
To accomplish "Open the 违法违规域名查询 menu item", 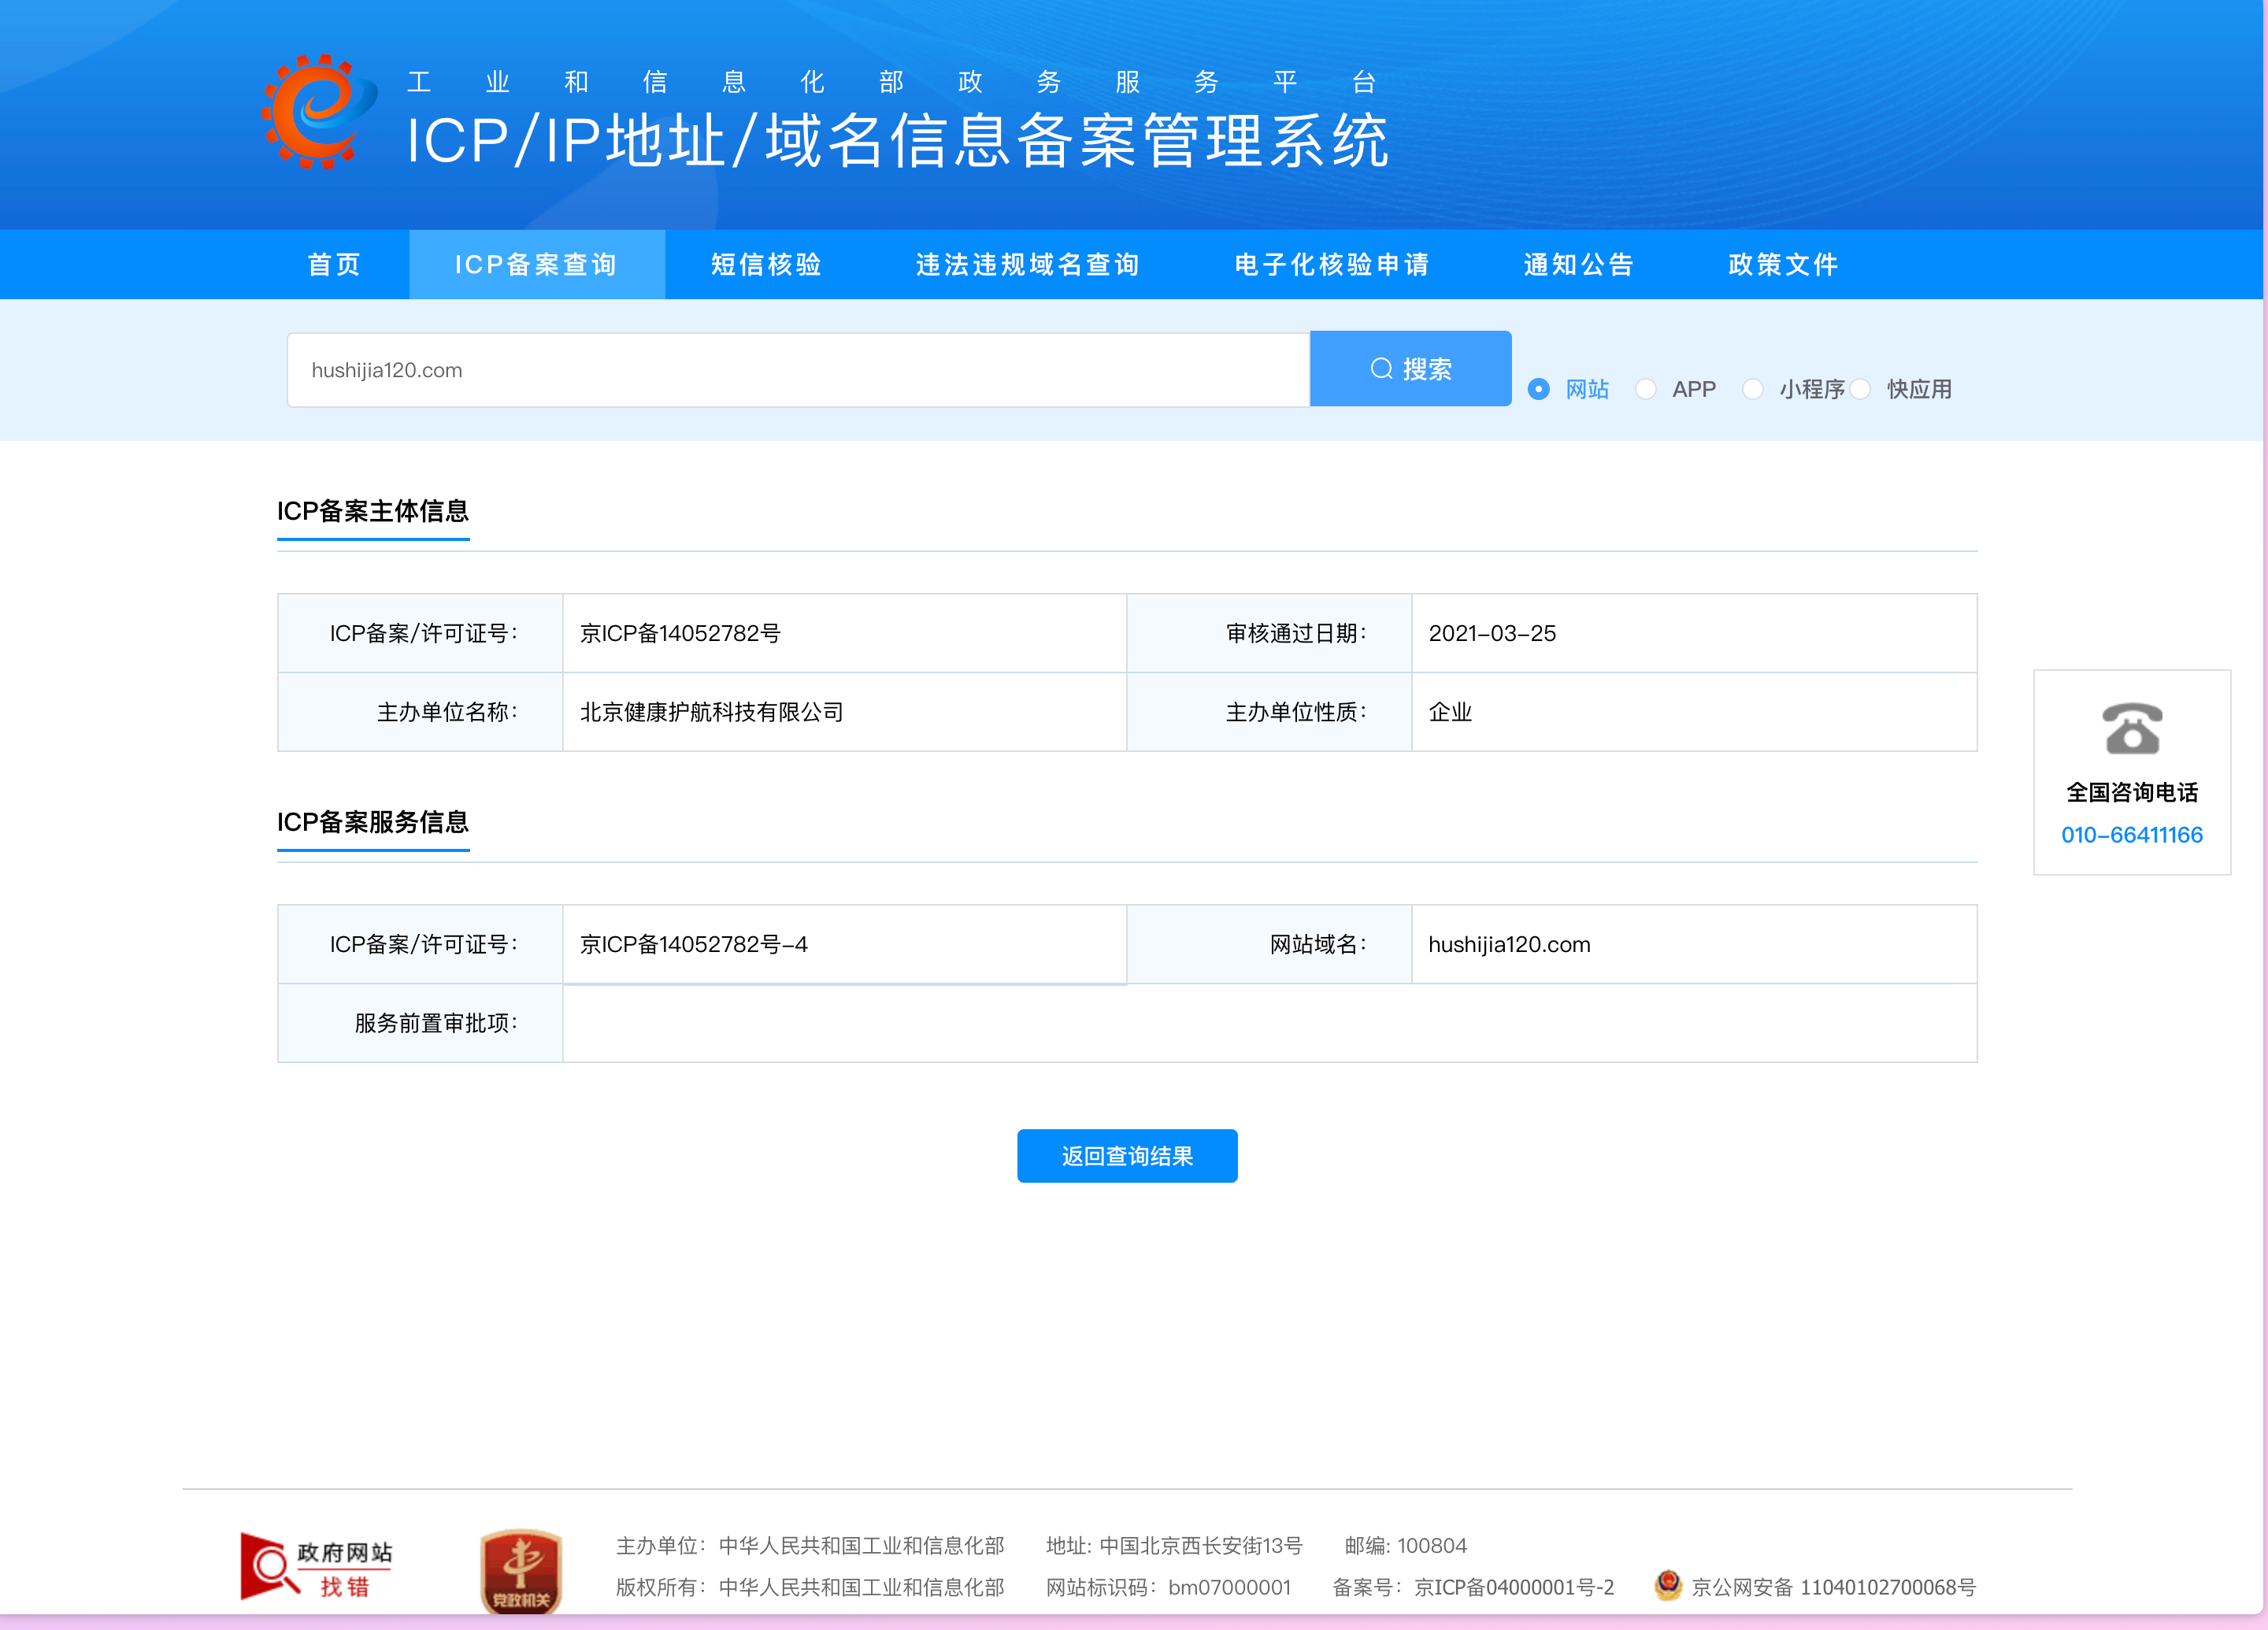I will point(1027,265).
